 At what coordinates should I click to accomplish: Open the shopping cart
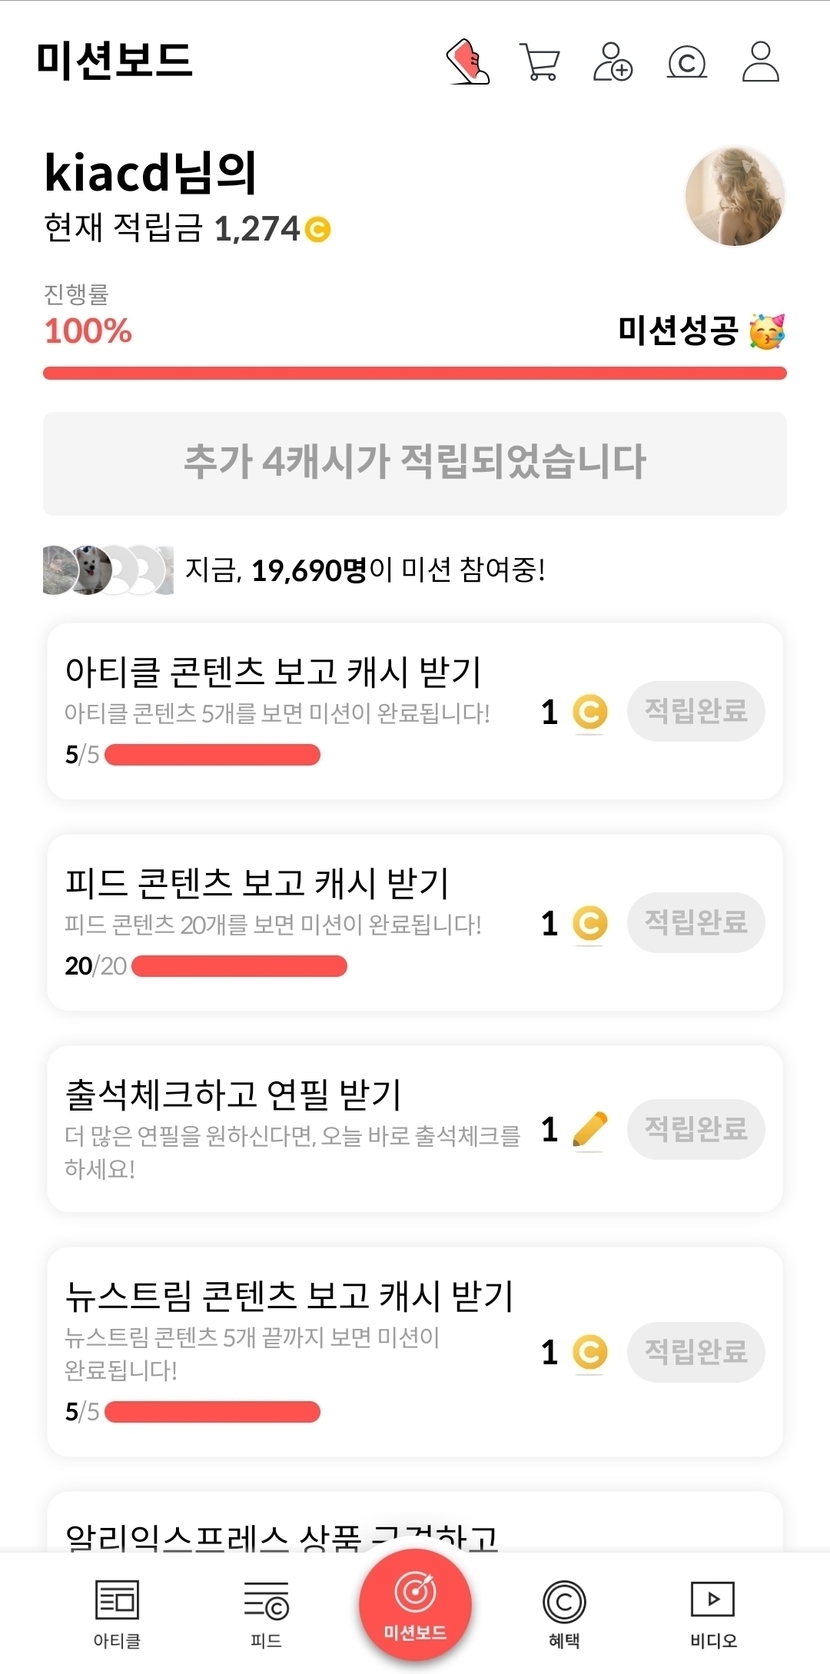(x=540, y=62)
